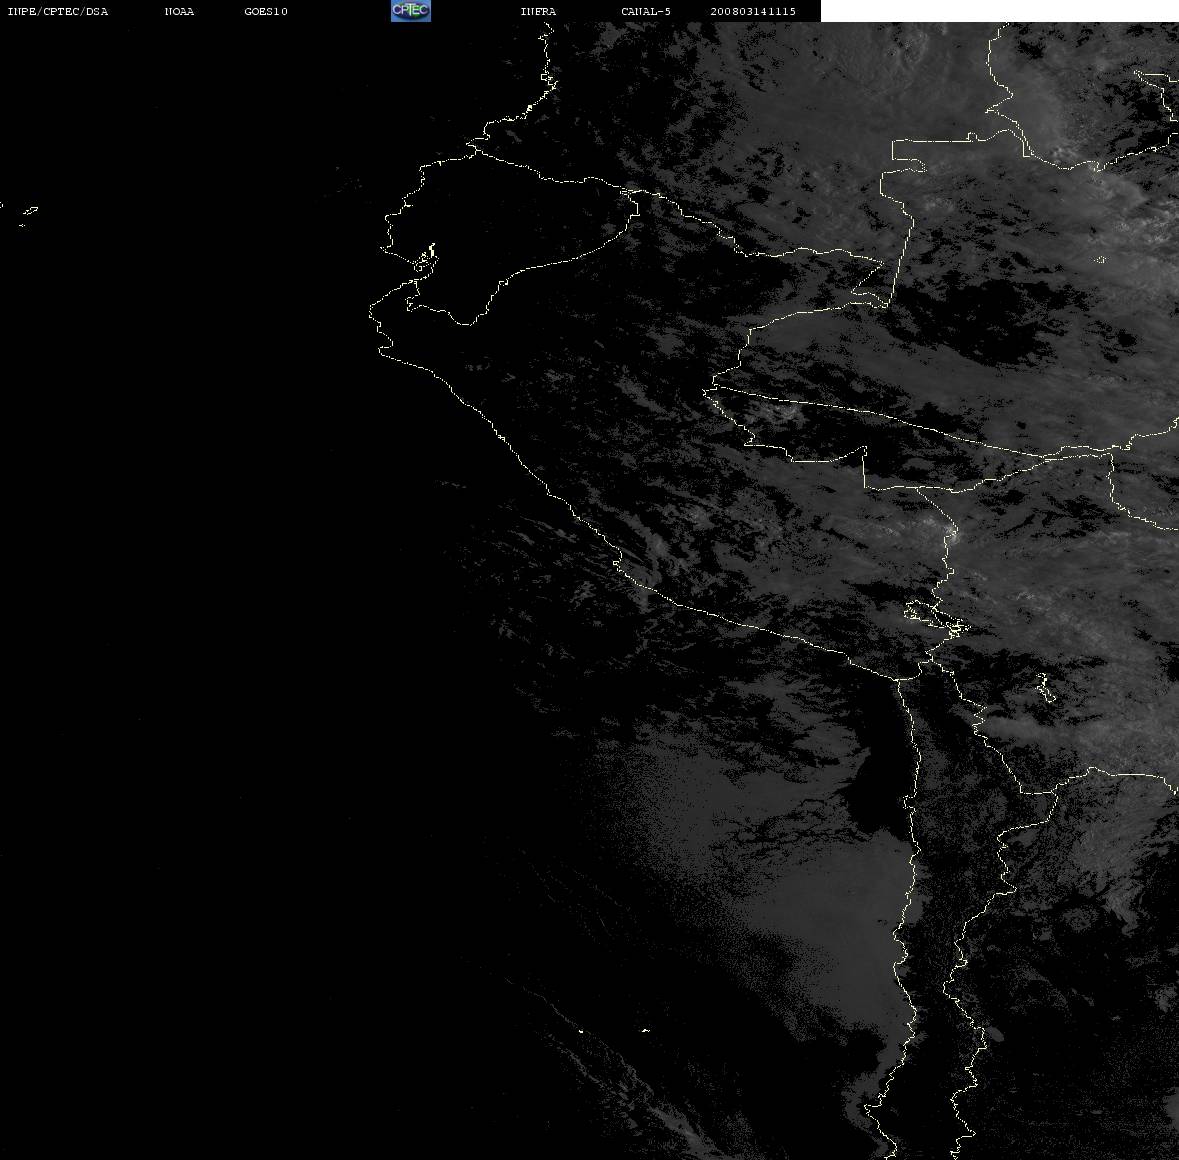Click the small lake outline in Brazil
The height and width of the screenshot is (1160, 1179).
(1100, 259)
